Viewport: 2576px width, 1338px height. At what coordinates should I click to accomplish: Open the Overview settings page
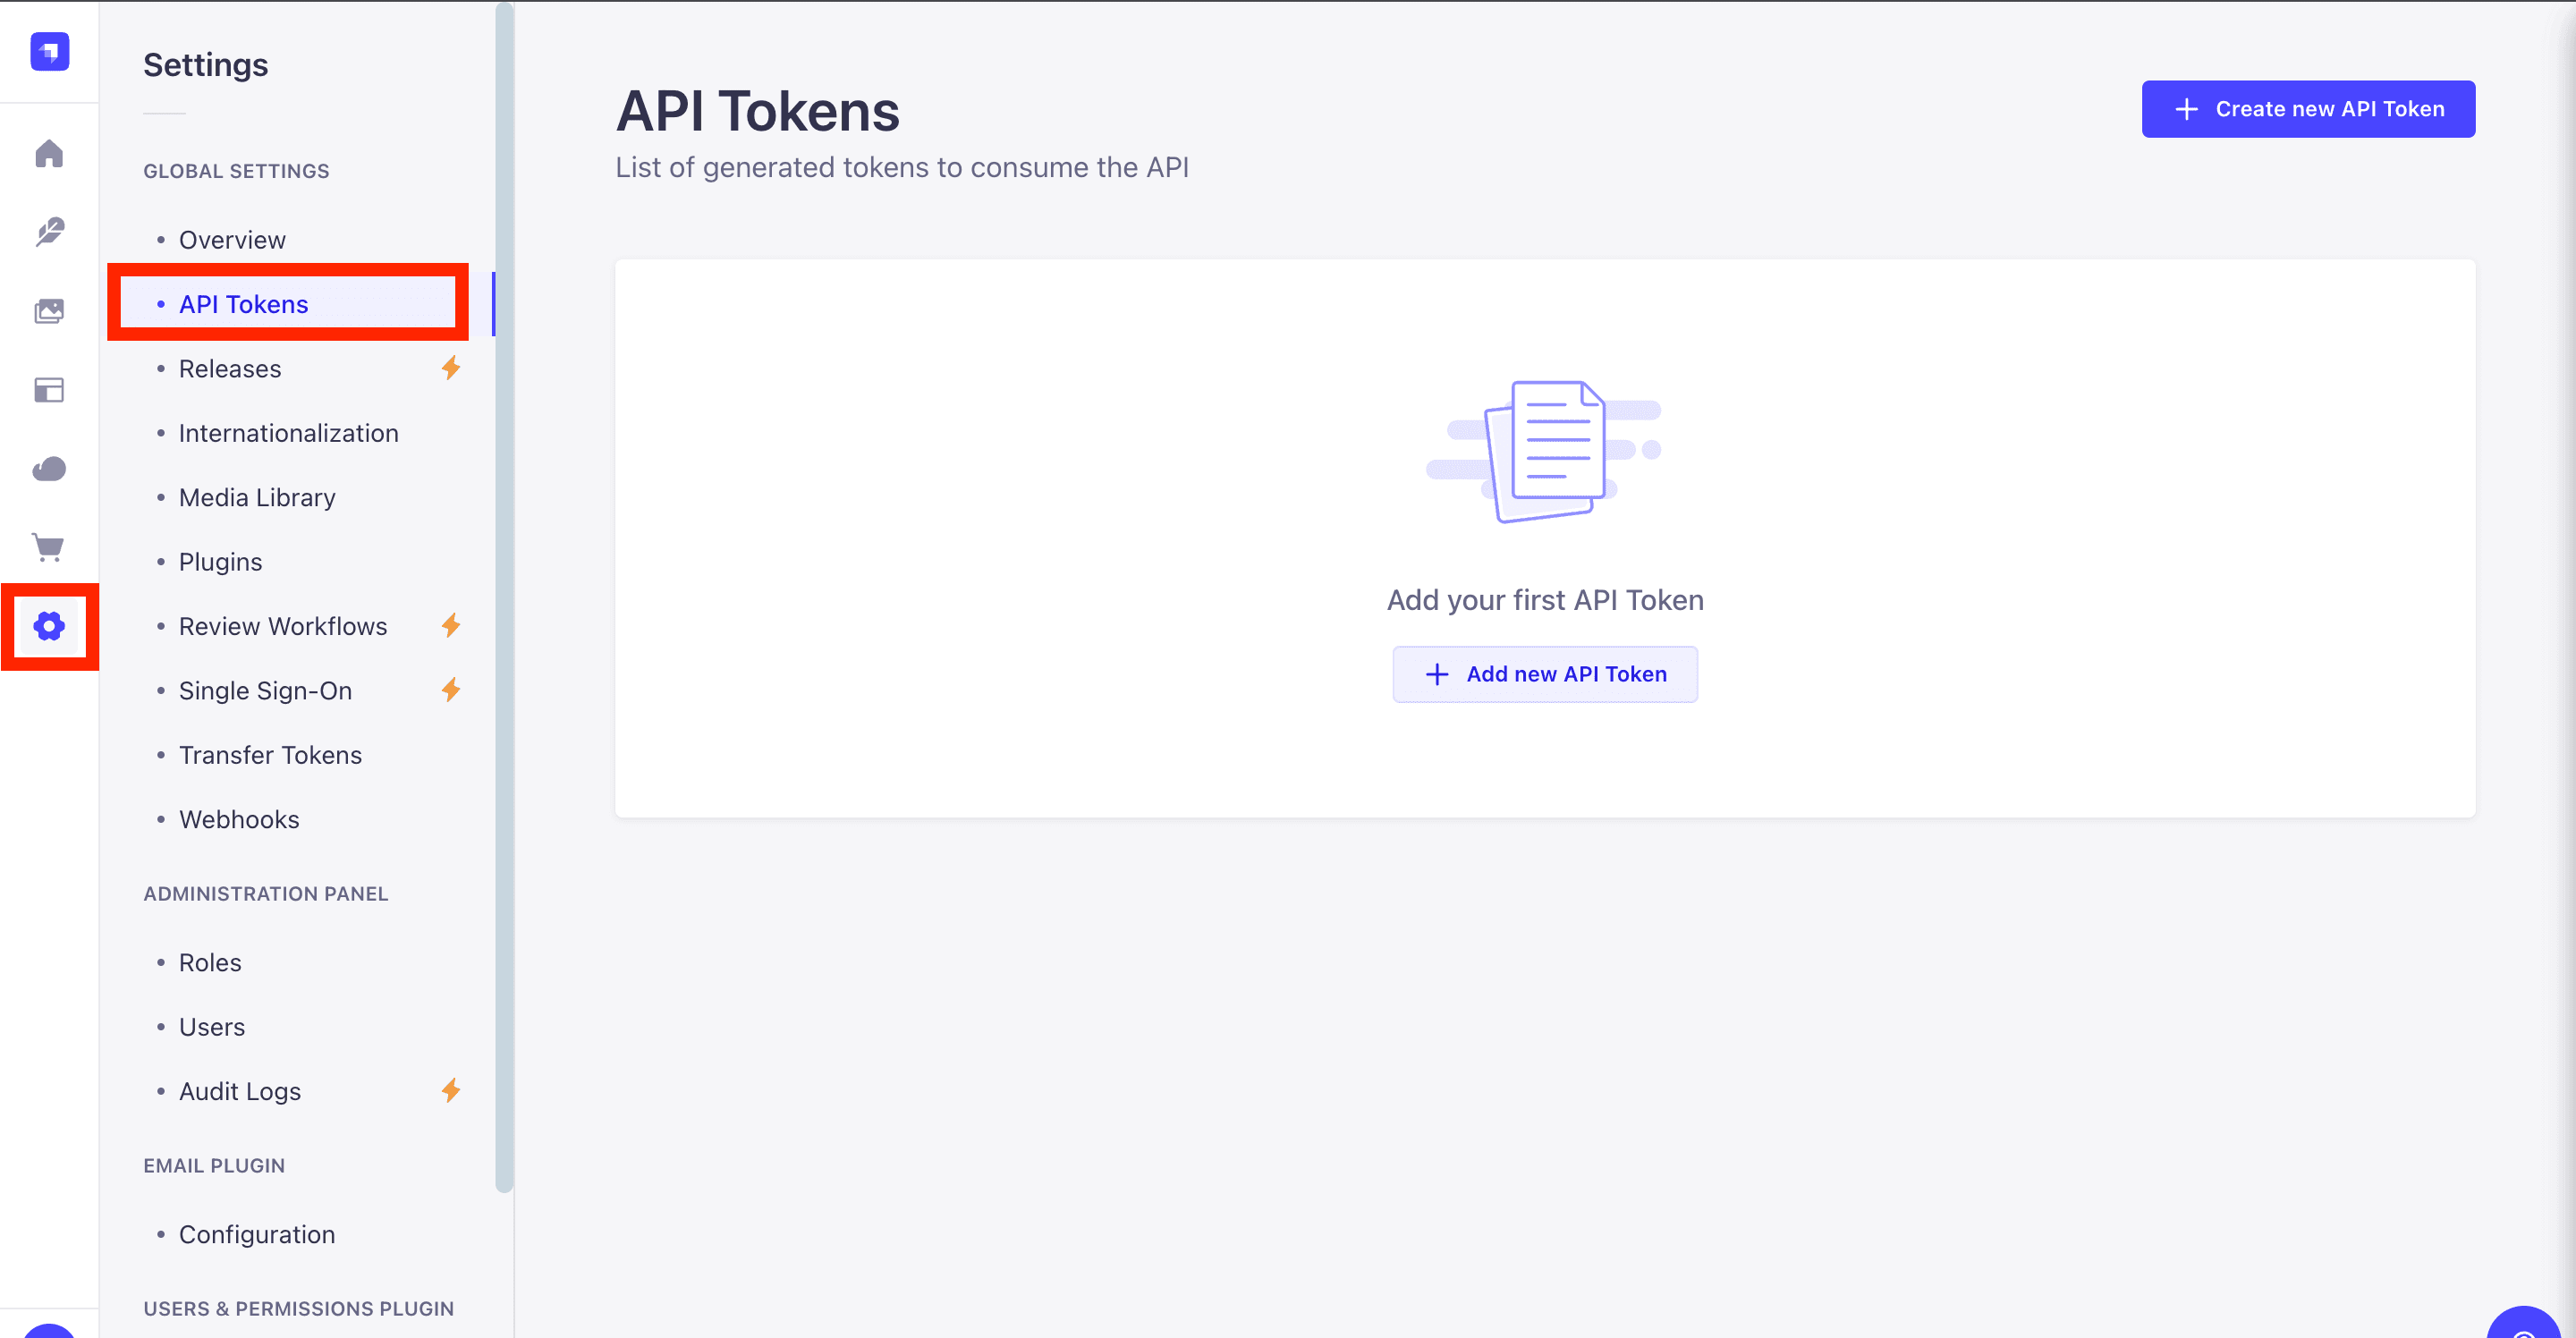click(x=232, y=240)
